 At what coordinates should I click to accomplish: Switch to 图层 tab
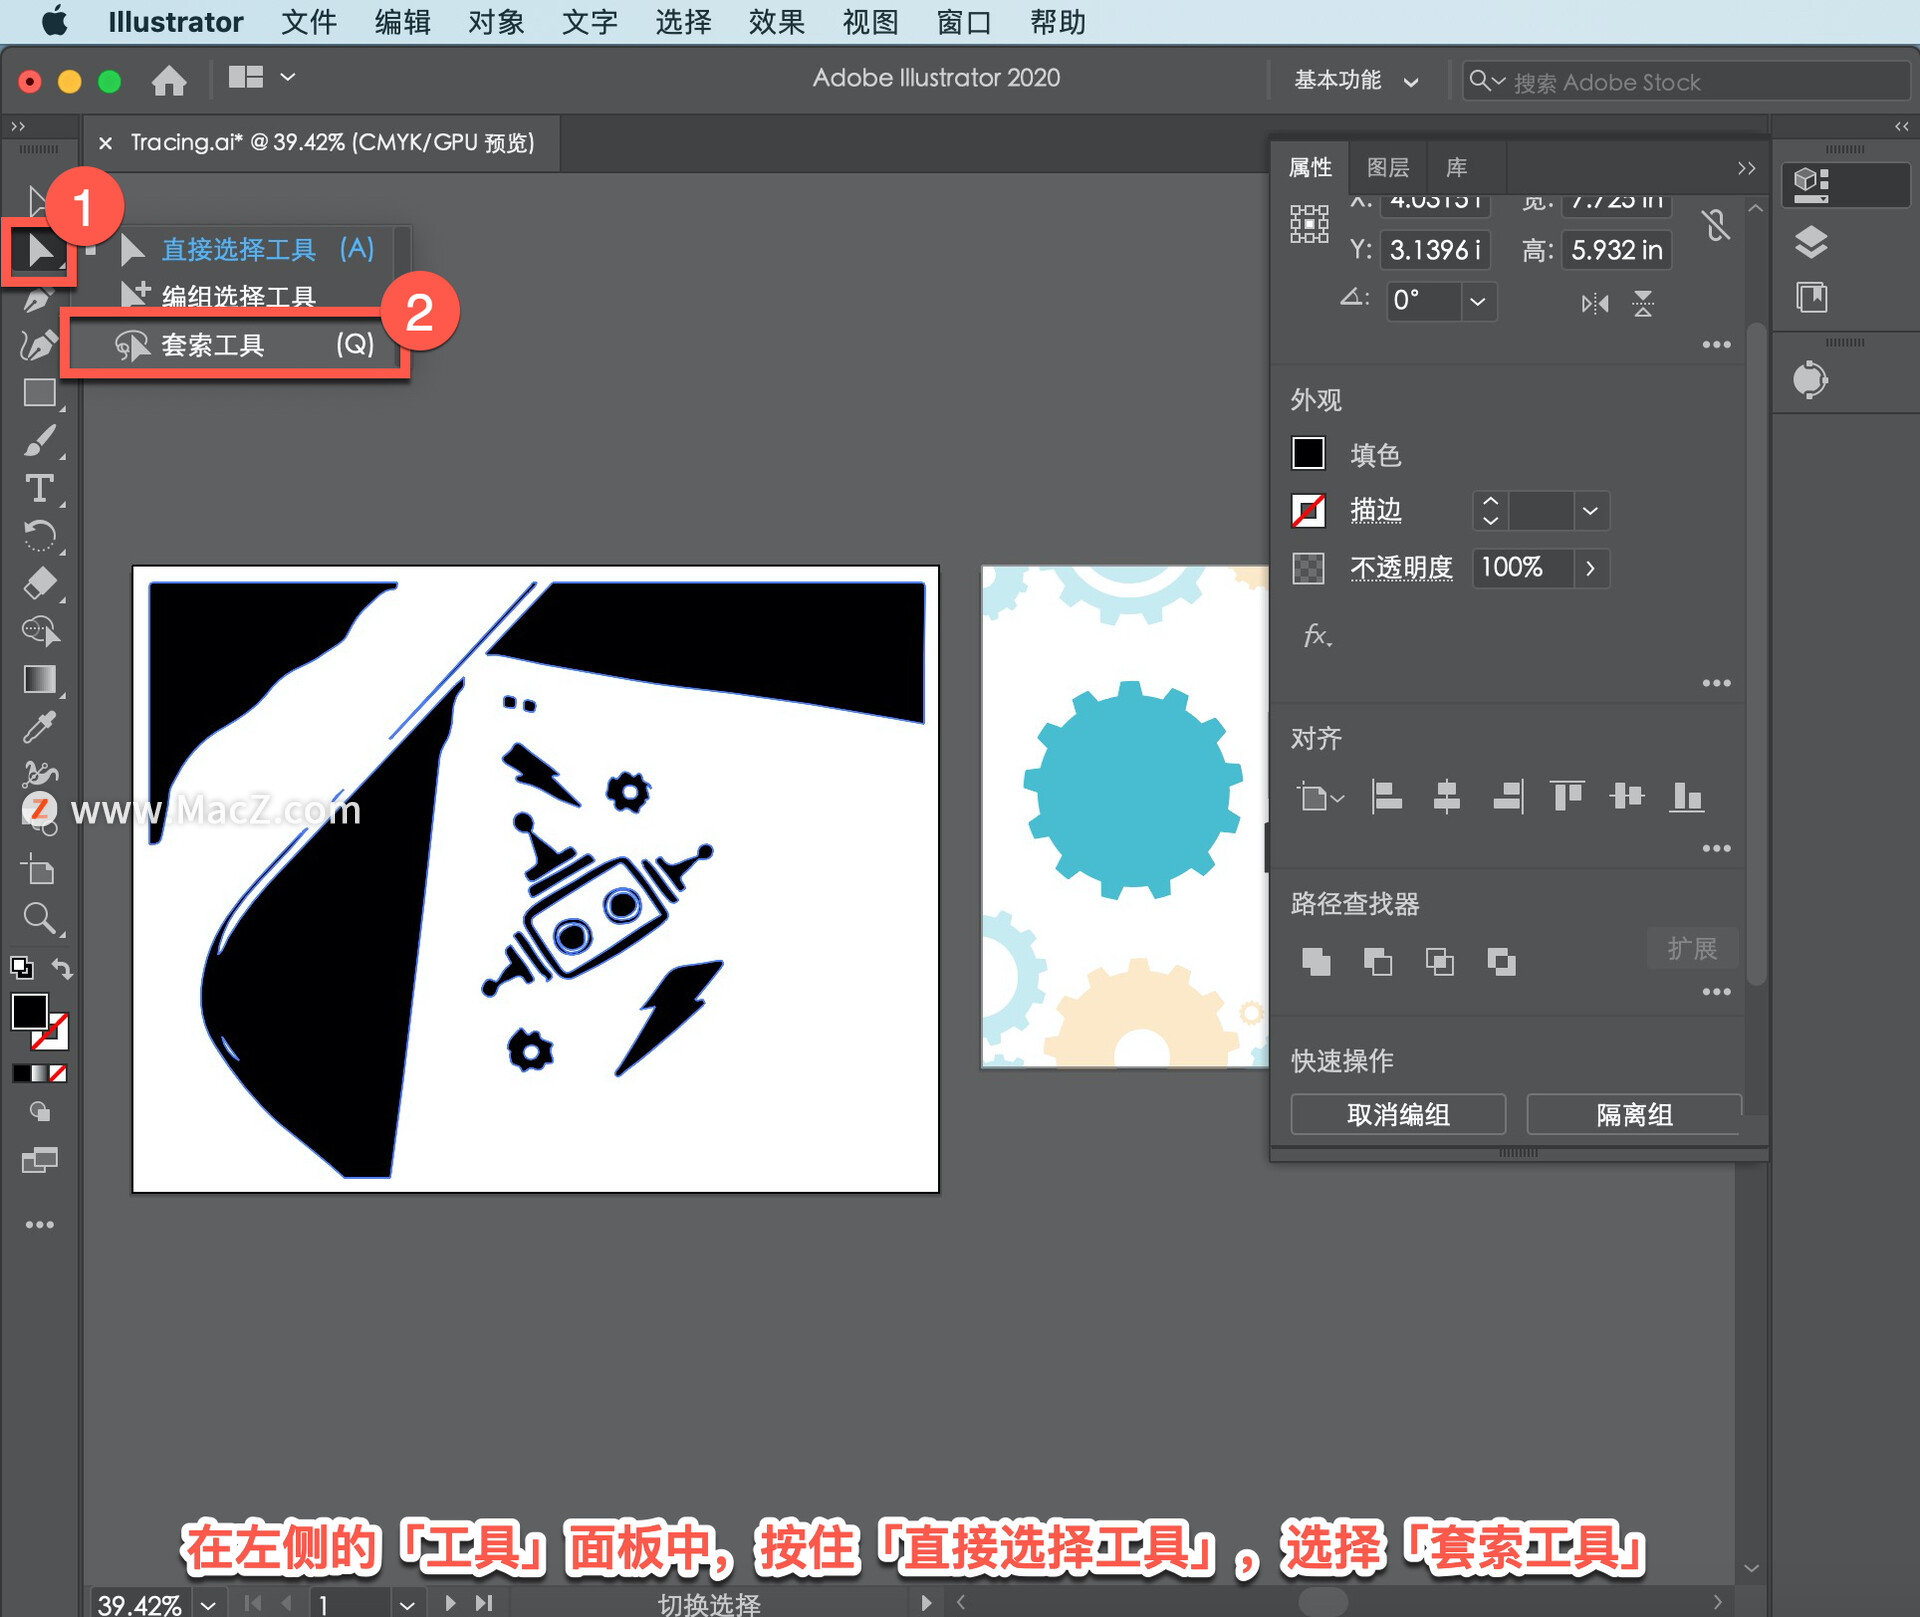click(1388, 167)
